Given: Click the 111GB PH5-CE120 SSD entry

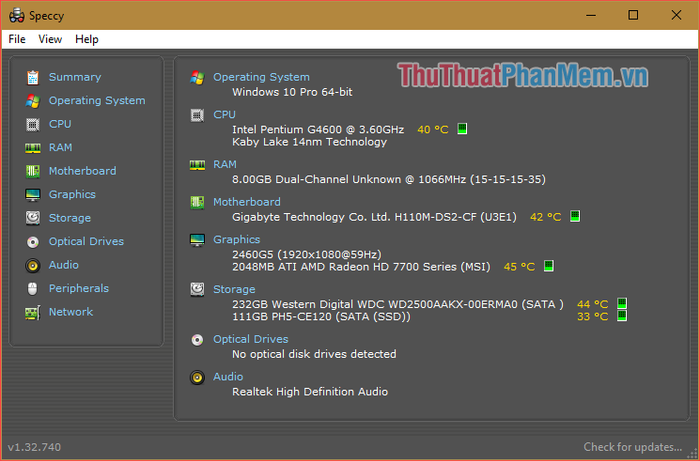Looking at the screenshot, I should (x=321, y=317).
